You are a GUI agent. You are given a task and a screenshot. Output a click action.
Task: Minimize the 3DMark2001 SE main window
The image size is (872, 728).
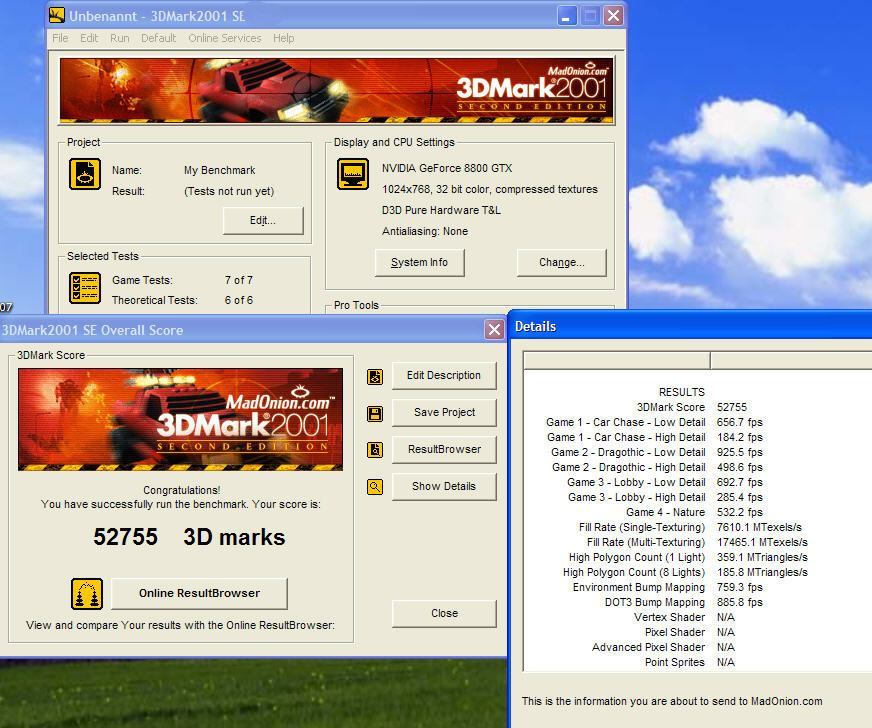click(x=567, y=16)
